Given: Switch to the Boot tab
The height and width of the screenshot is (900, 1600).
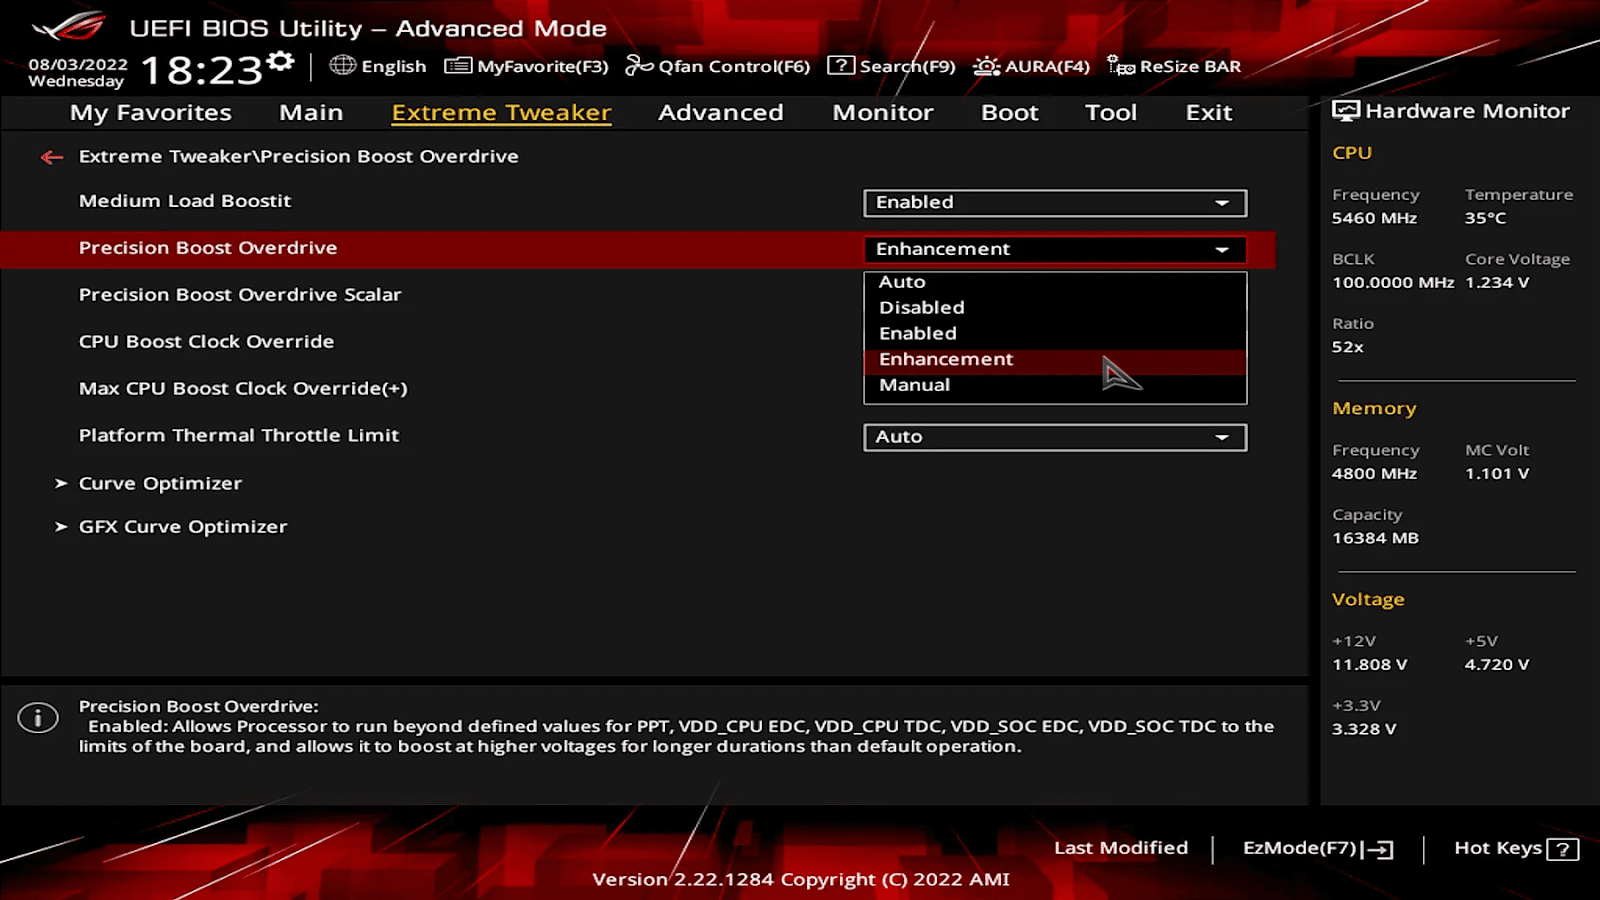Looking at the screenshot, I should pos(1010,113).
